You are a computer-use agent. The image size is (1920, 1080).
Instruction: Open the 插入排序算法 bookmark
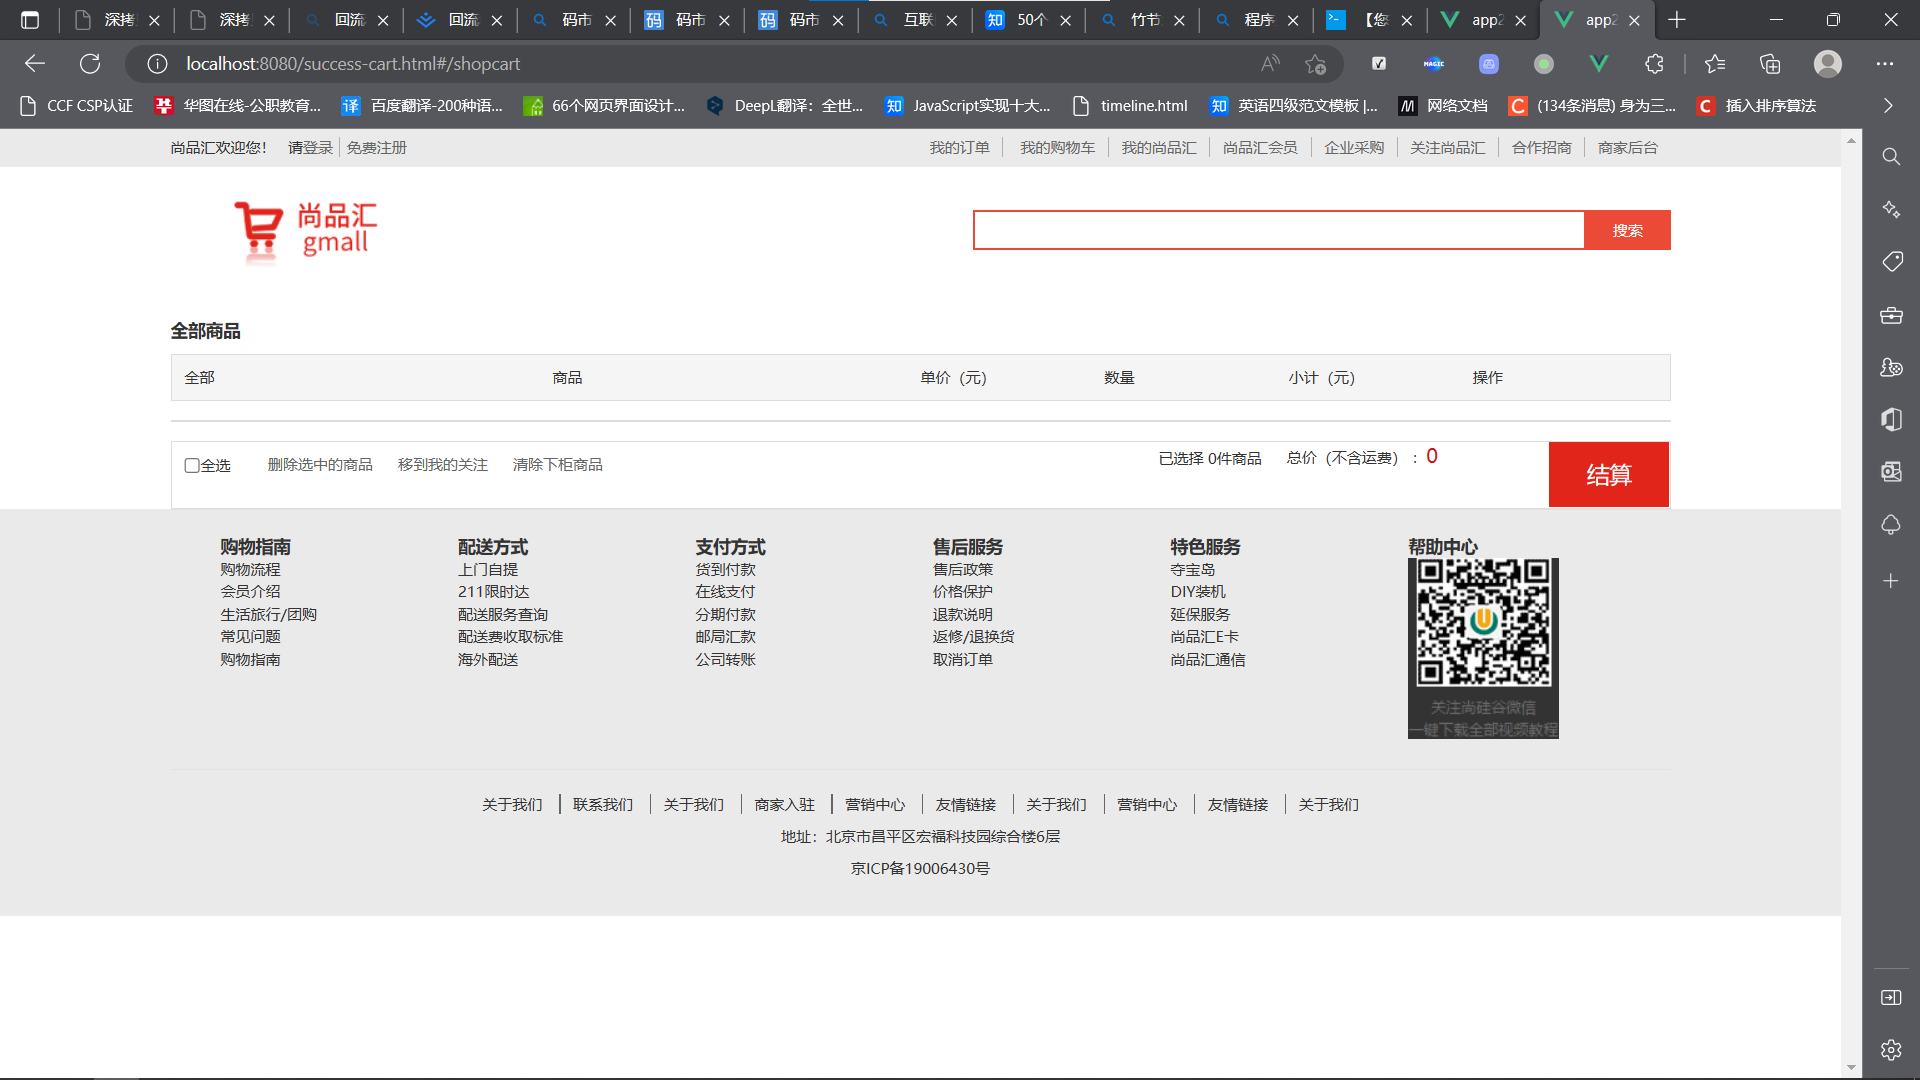(1757, 106)
